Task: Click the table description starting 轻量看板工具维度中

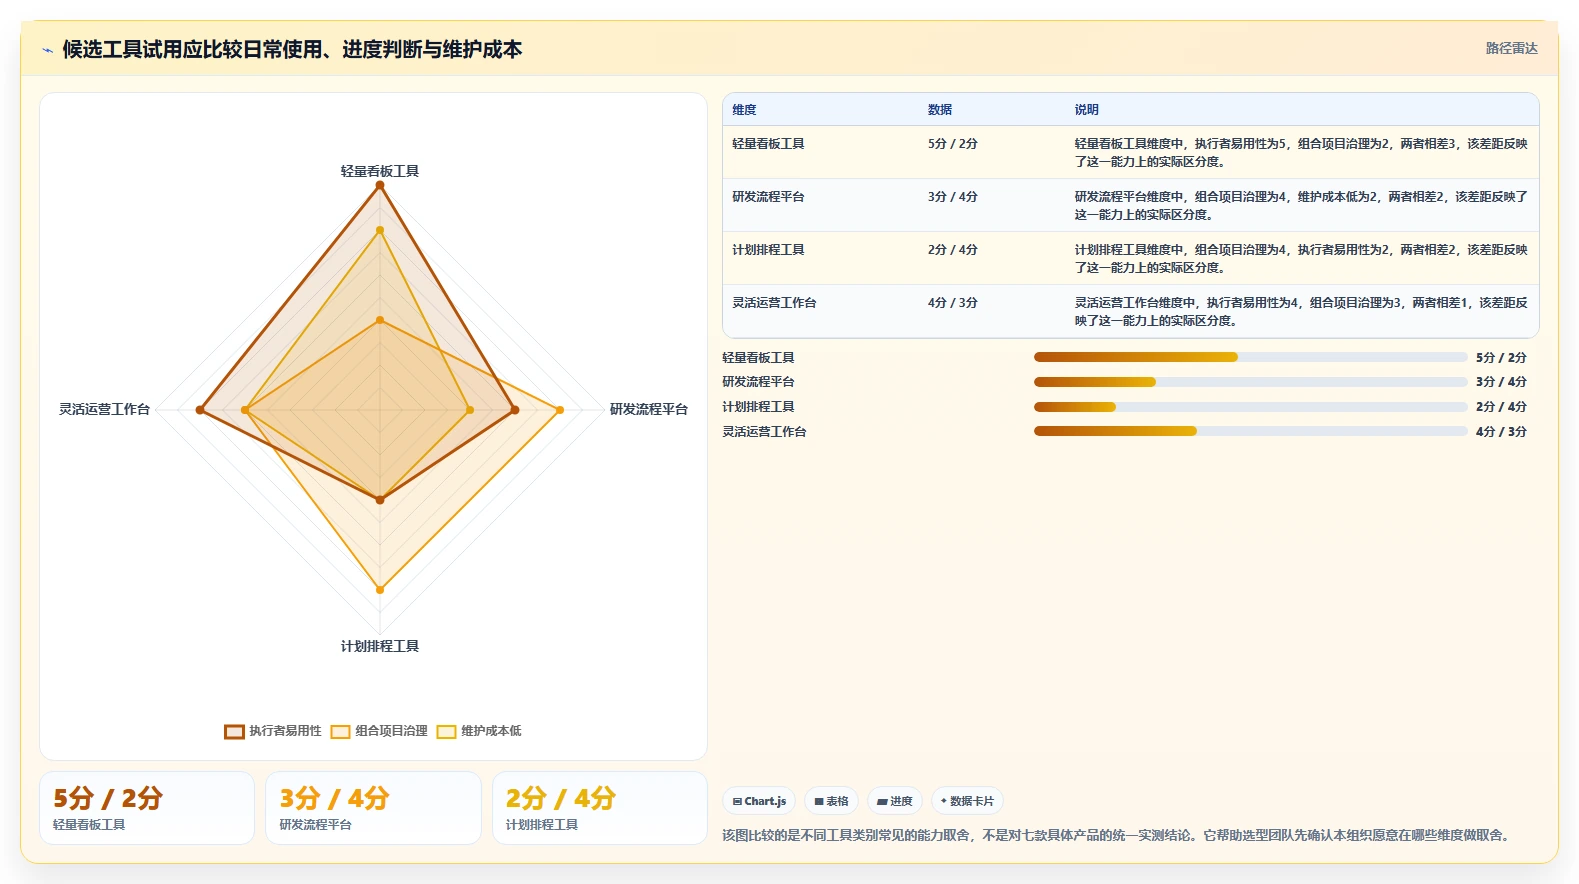Action: [x=1301, y=153]
